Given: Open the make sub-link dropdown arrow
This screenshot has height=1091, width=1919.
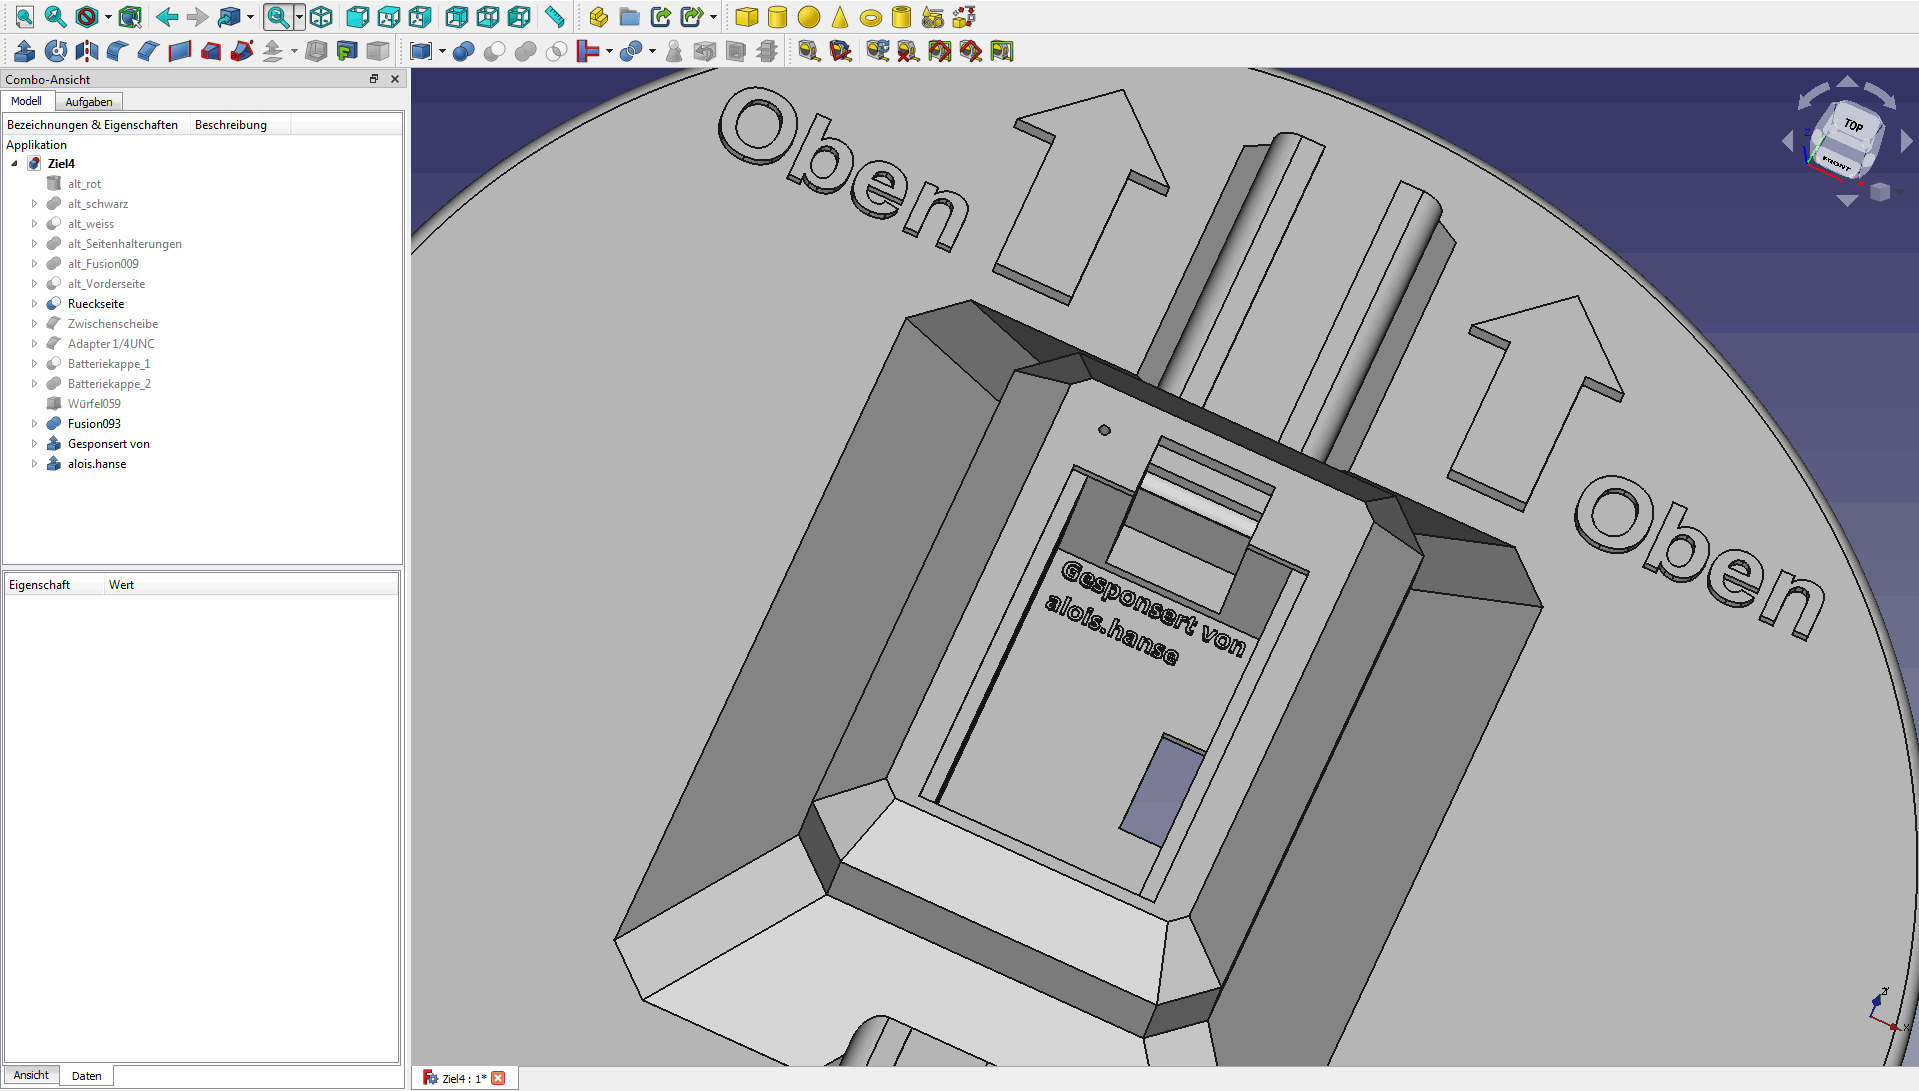Looking at the screenshot, I should (713, 17).
